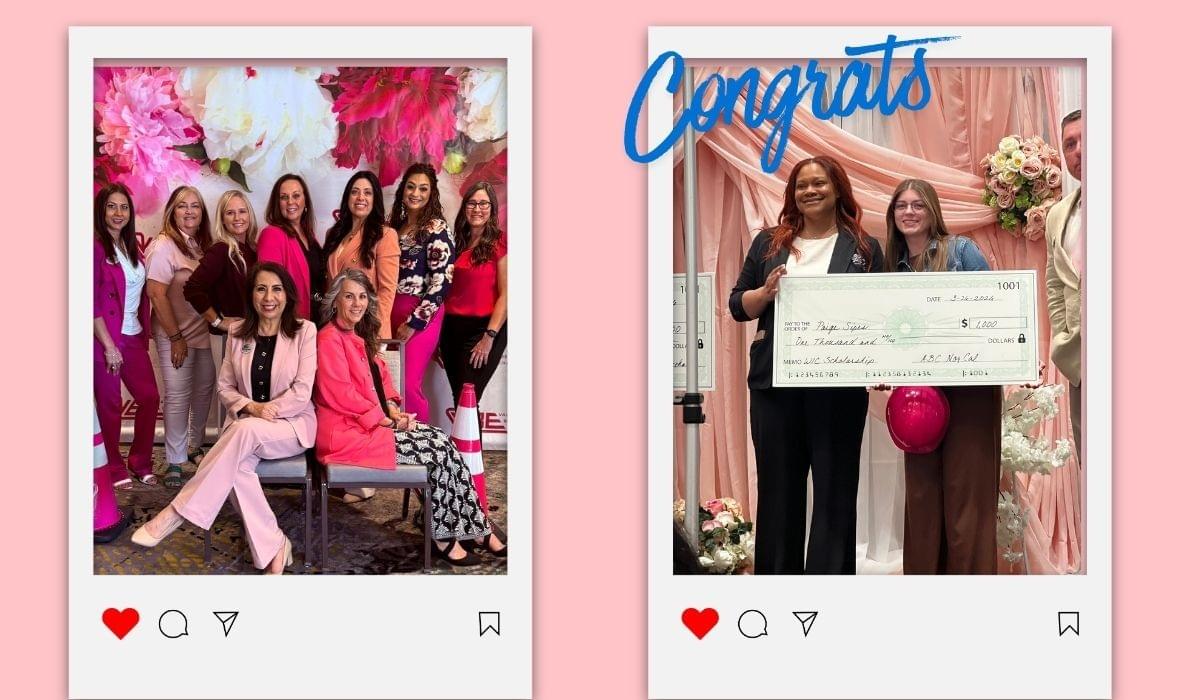Screen dimensions: 1200x700
Task: Toggle the bookmark on the right card
Action: click(x=1069, y=624)
